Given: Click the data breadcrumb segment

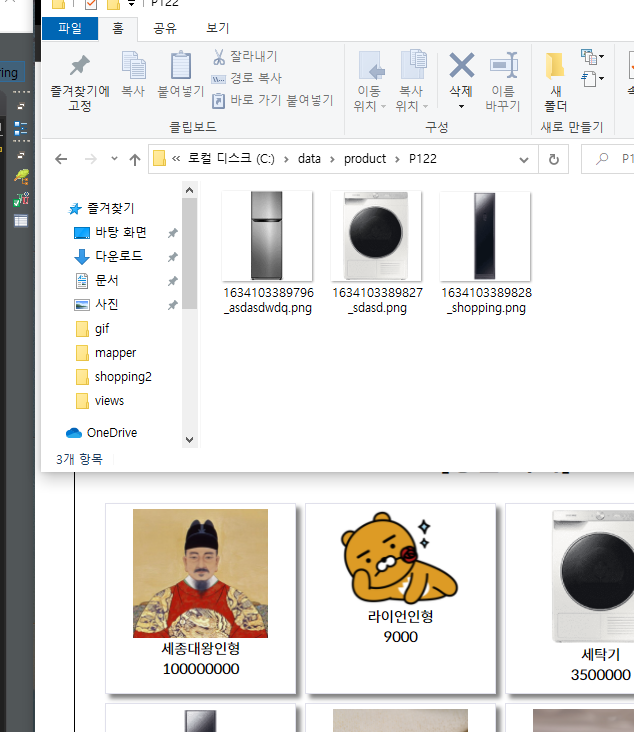Looking at the screenshot, I should tap(309, 159).
